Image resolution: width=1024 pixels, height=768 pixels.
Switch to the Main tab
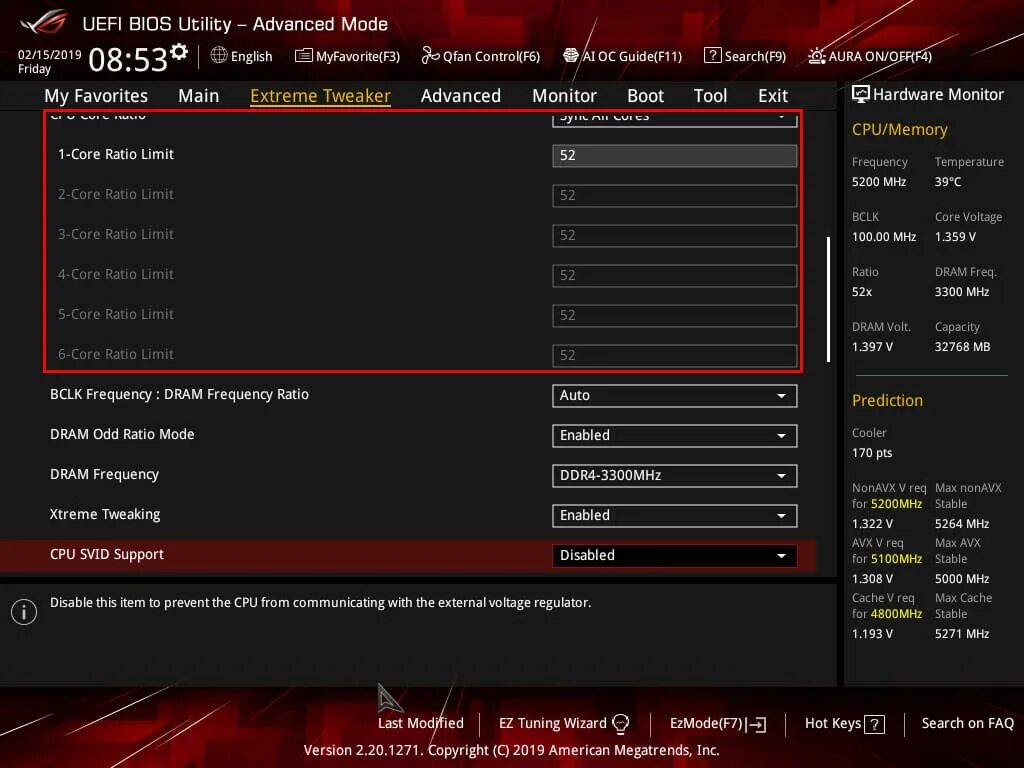click(199, 96)
